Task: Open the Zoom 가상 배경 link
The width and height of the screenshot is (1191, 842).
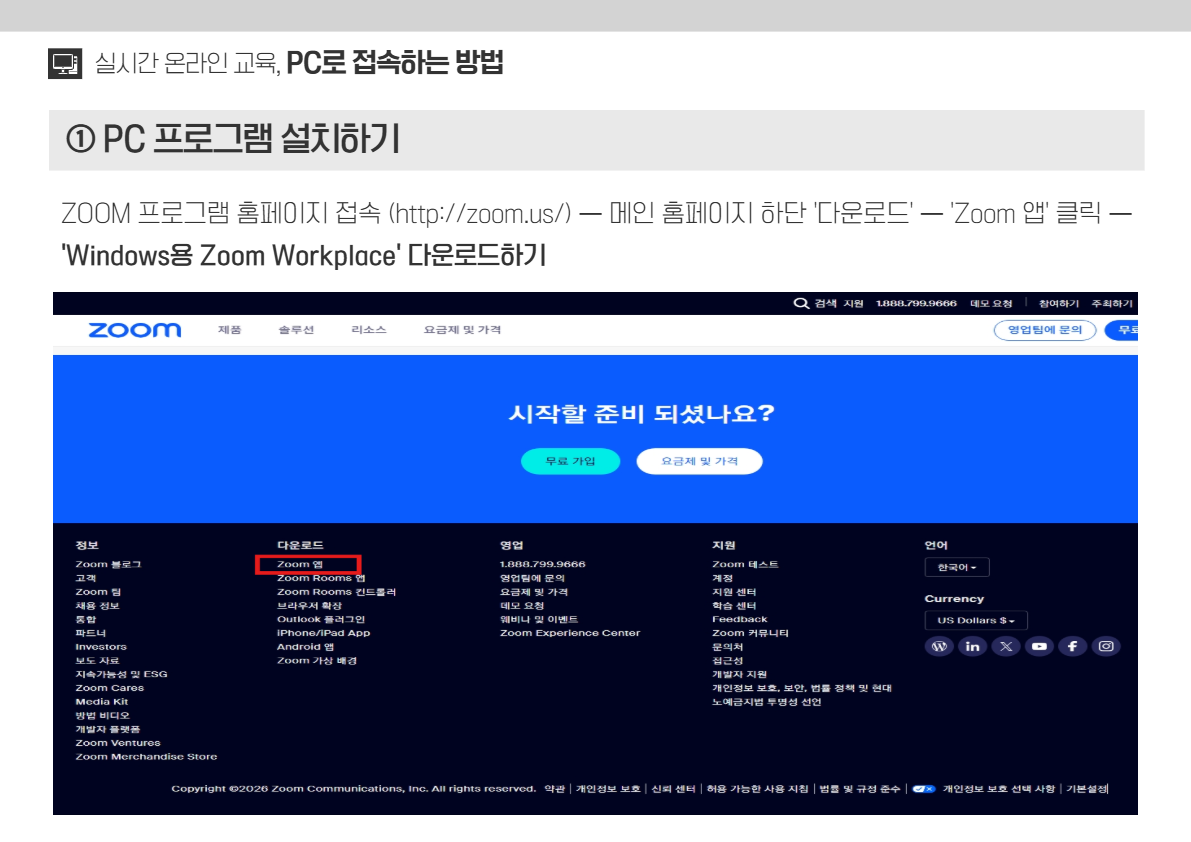Action: pyautogui.click(x=316, y=661)
